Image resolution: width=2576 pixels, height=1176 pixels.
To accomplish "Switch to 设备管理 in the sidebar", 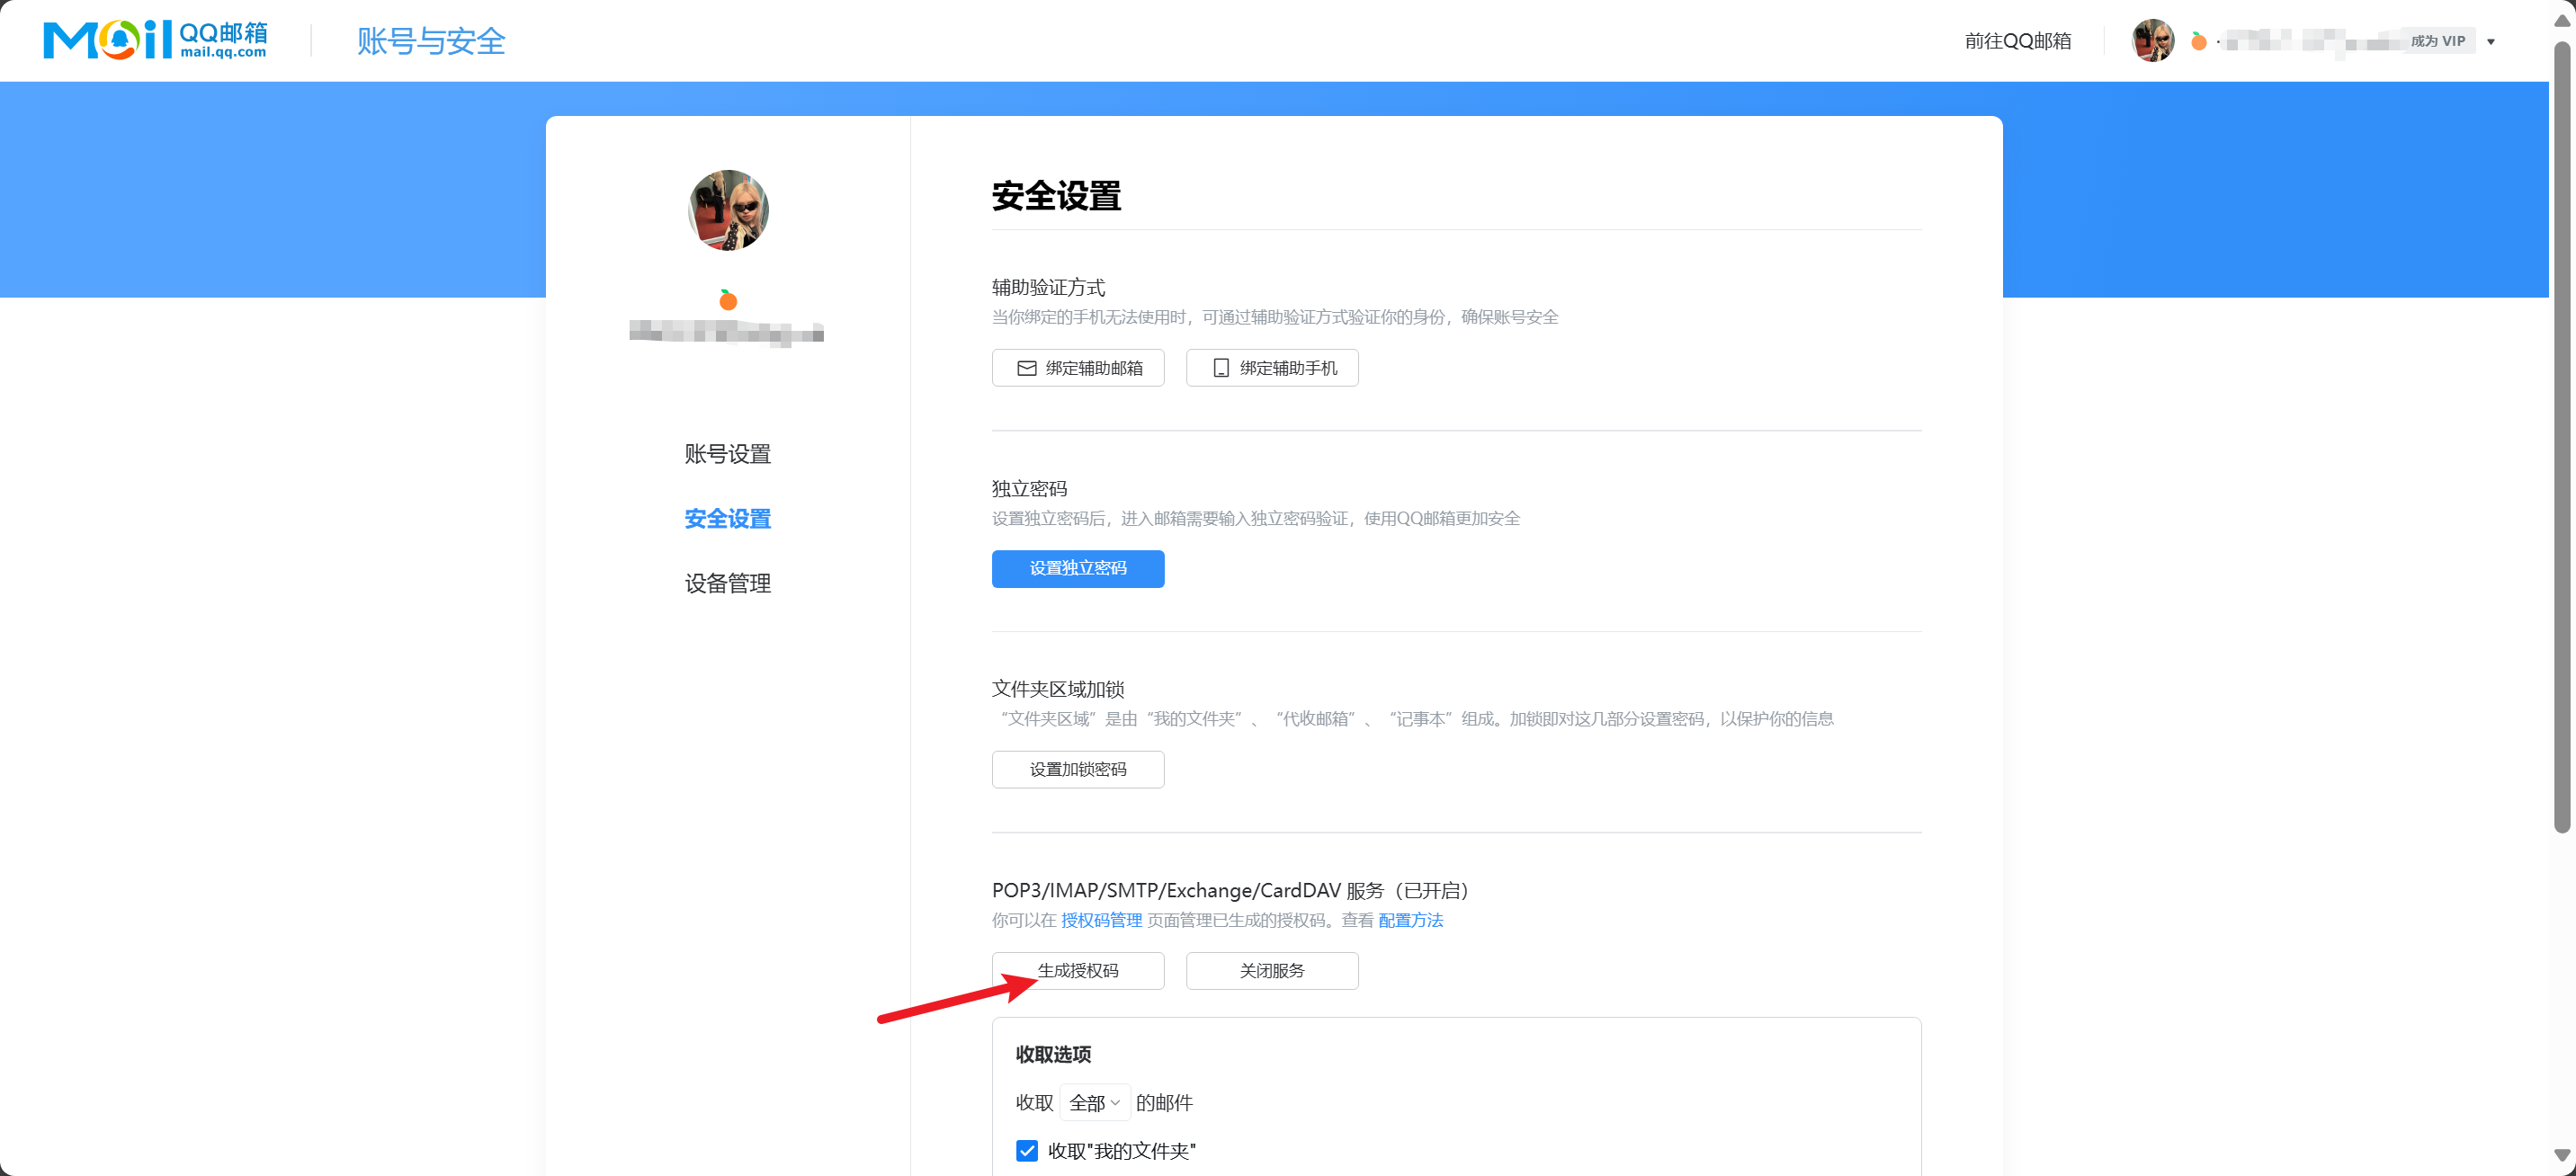I will (x=727, y=583).
